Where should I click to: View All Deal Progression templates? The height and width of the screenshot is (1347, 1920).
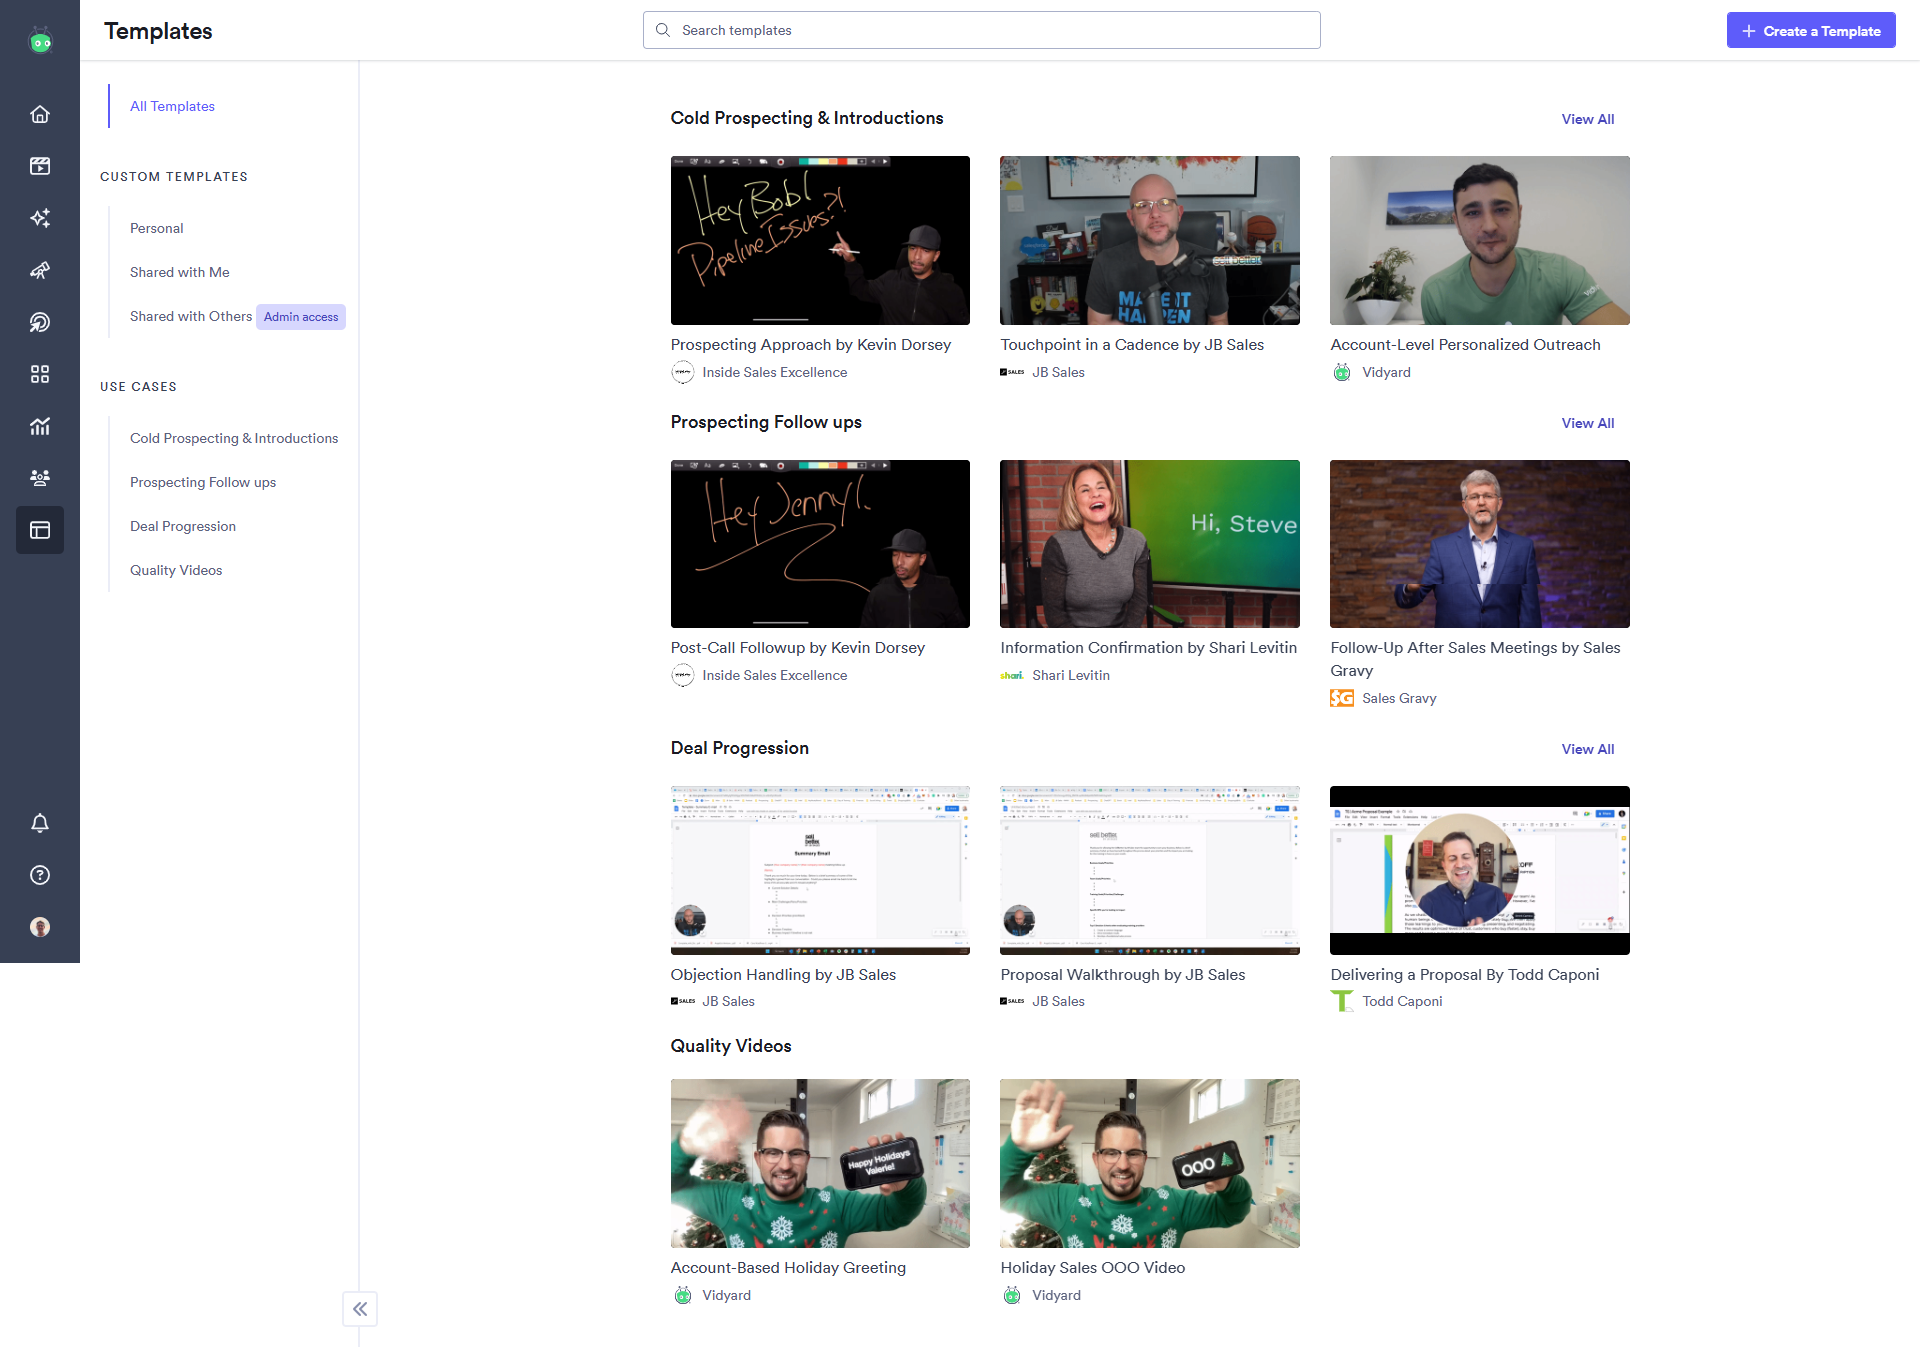pos(1588,749)
